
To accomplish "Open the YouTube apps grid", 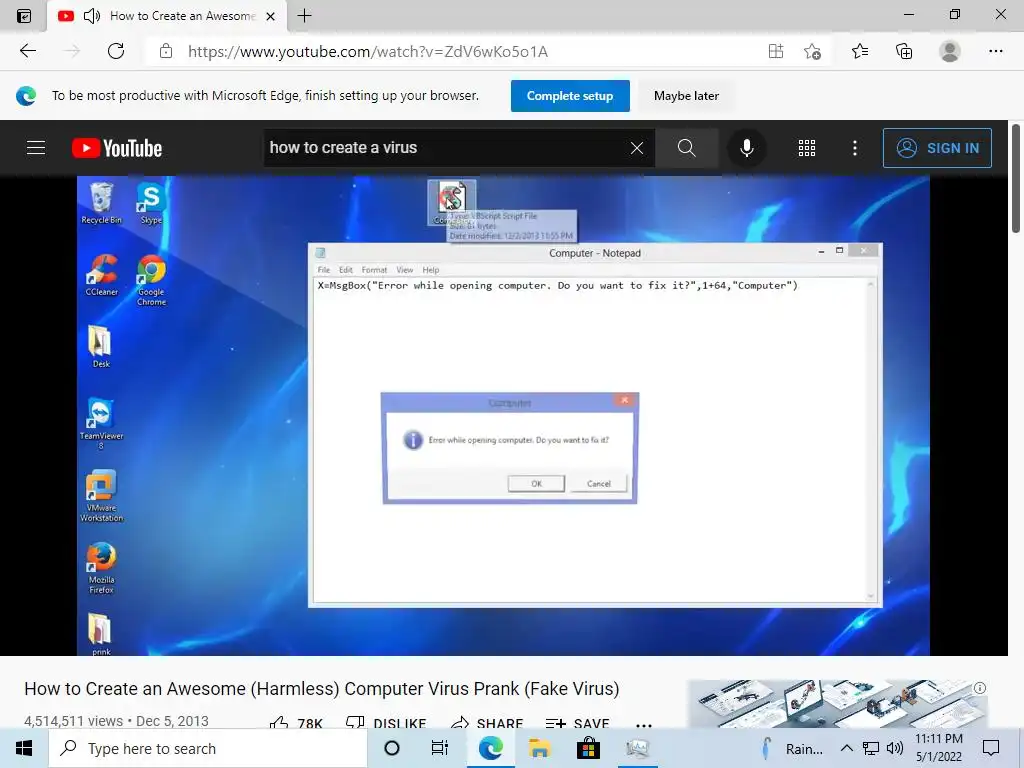I will point(807,148).
